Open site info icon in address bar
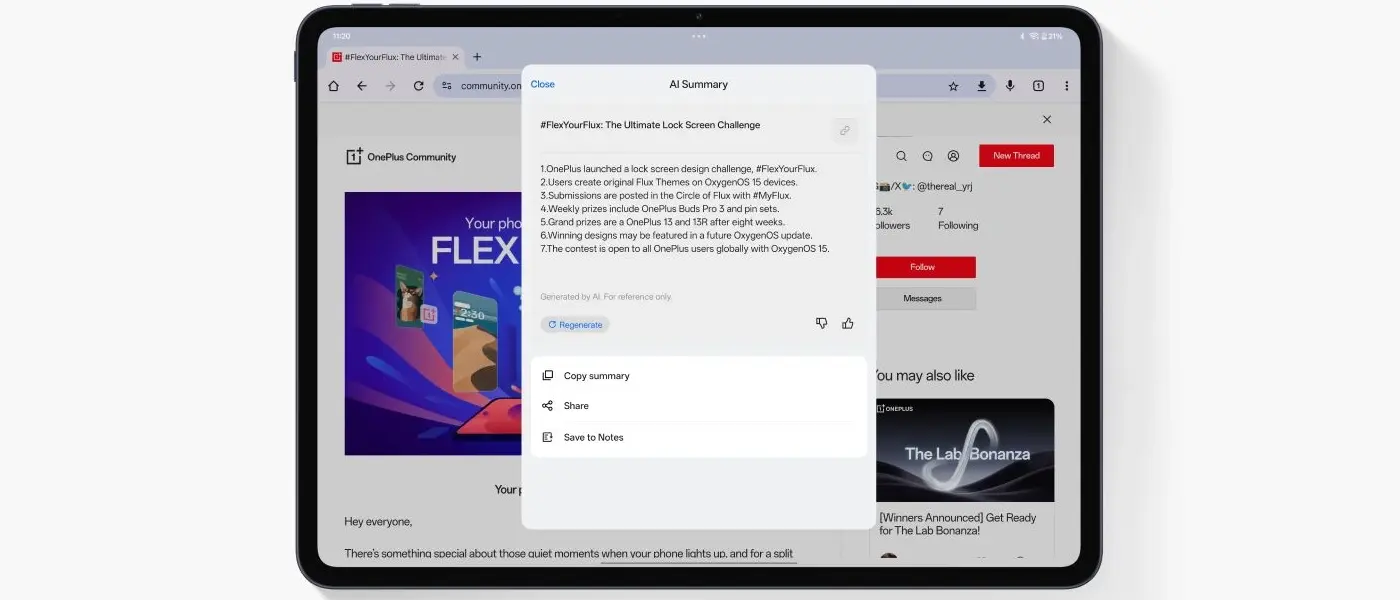Screen dimensions: 1400x600 447,86
